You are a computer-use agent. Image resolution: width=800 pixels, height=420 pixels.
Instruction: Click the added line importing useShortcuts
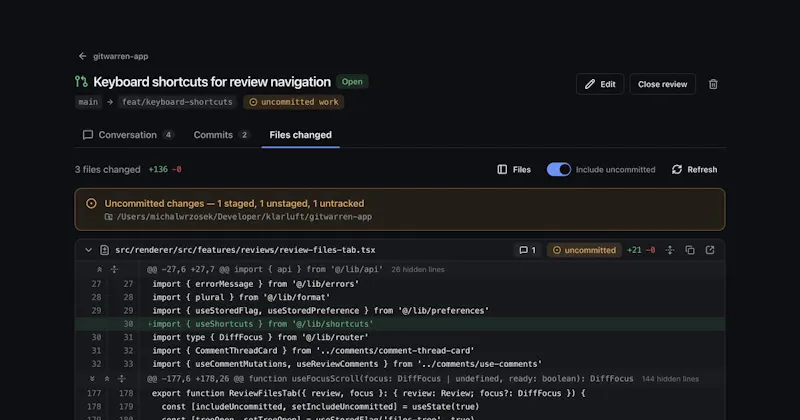click(400, 324)
